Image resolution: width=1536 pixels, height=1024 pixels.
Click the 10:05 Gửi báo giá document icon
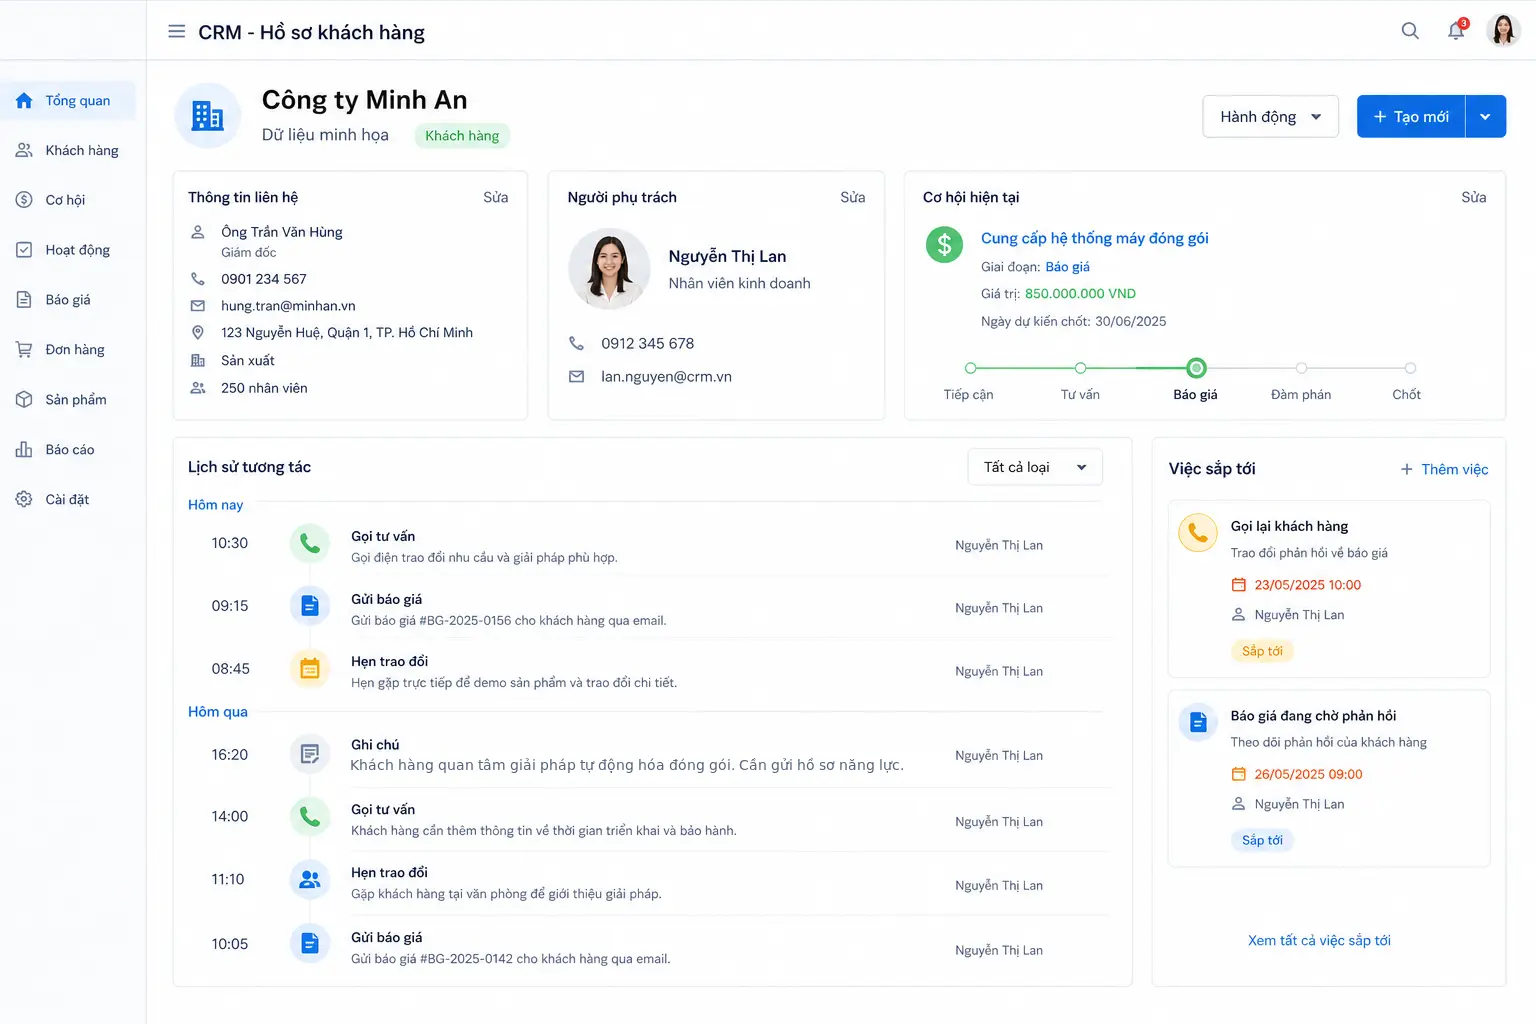tap(310, 943)
